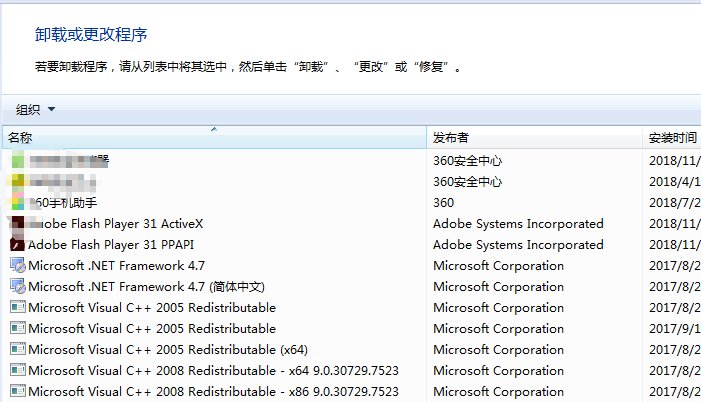Click the green icon of the 360安全中心 program dated 2018/11

[18, 160]
